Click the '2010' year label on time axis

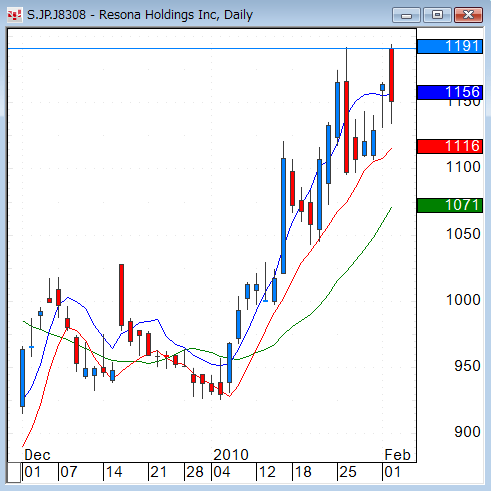point(231,455)
